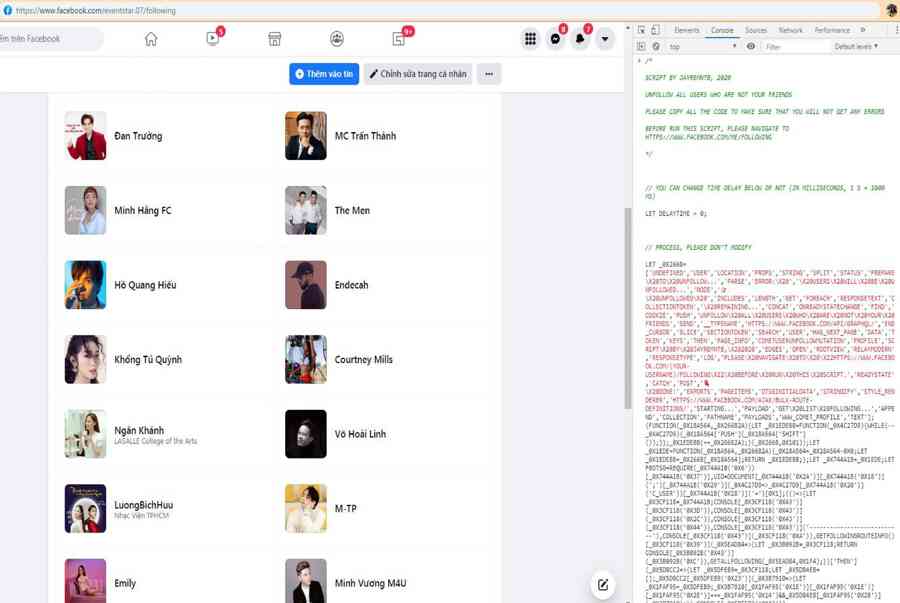
Task: Click 'Thêm vào tin' button
Action: pos(324,74)
